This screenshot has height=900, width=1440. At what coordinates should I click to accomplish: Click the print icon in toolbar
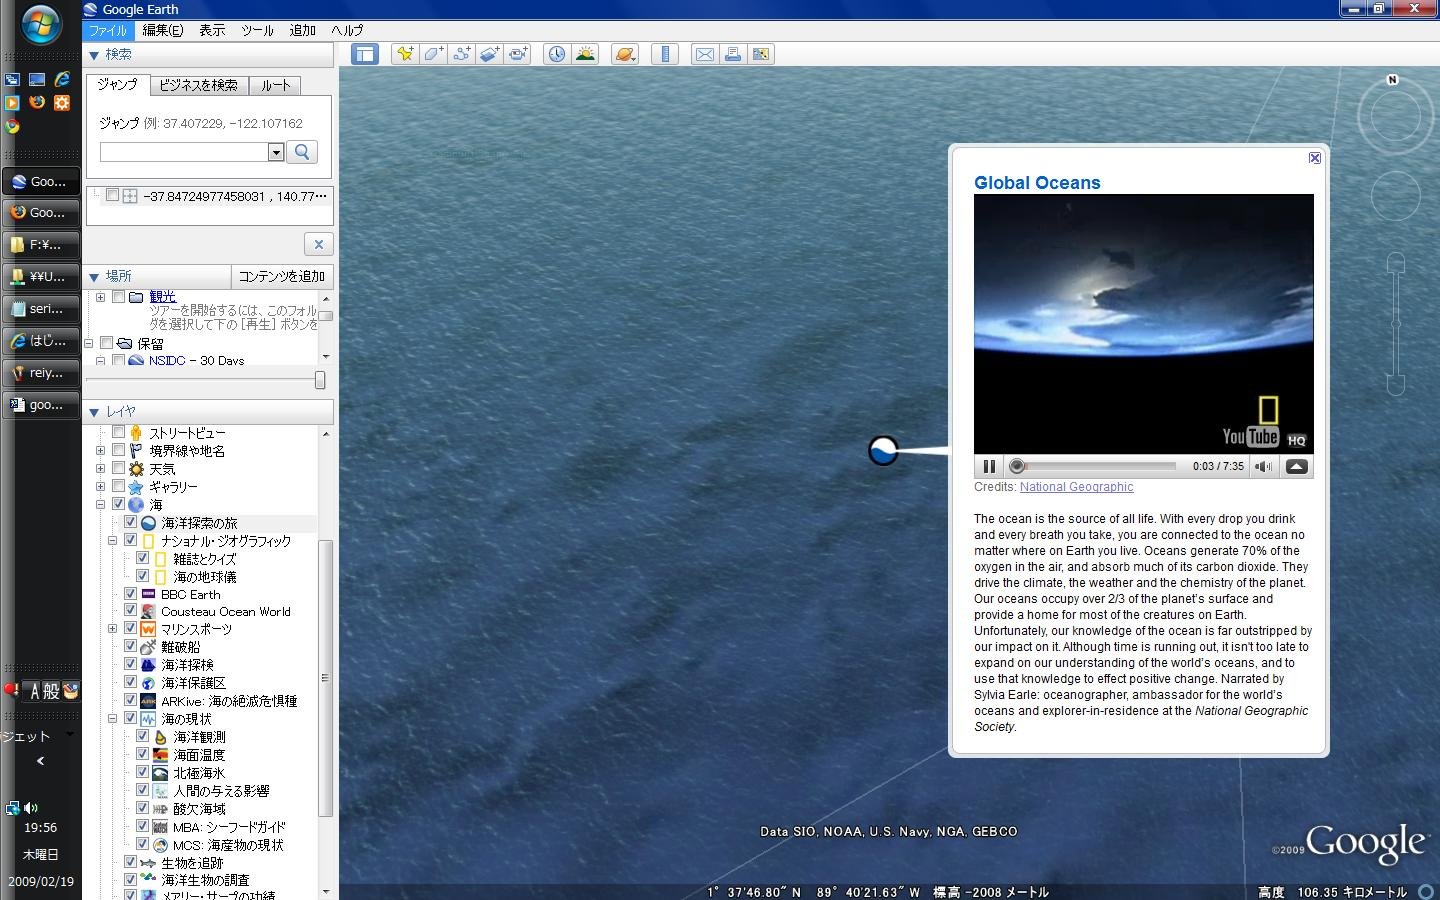coord(733,54)
